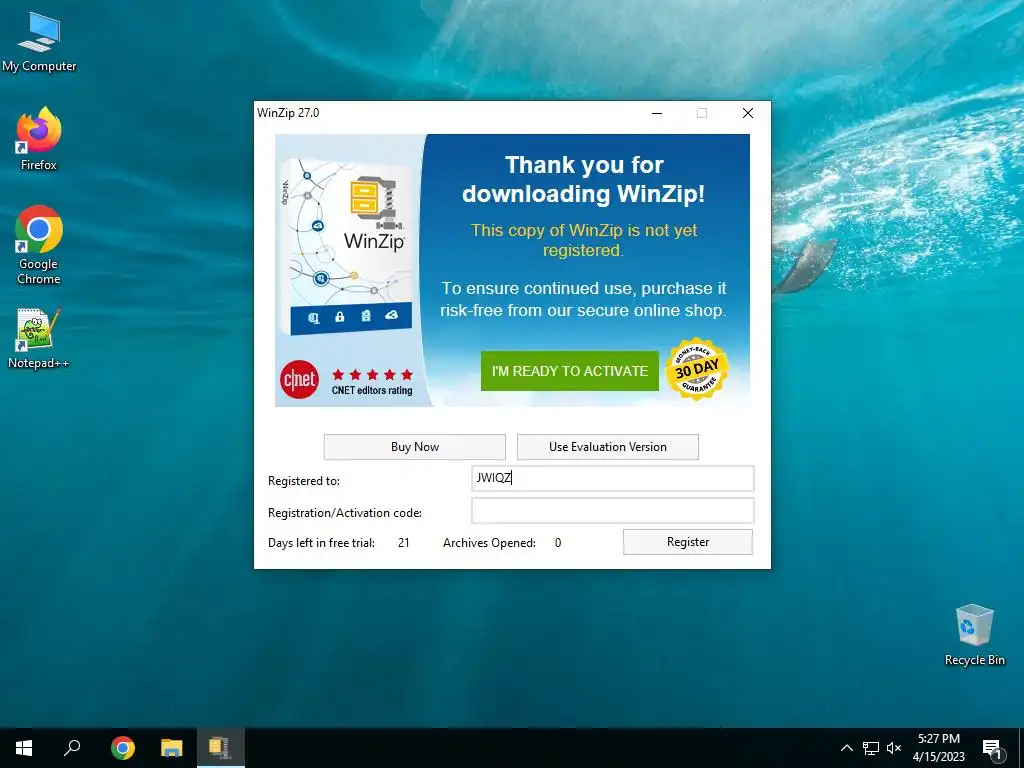This screenshot has height=768, width=1024.
Task: Select the Google Chrome desktop shortcut
Action: [39, 245]
